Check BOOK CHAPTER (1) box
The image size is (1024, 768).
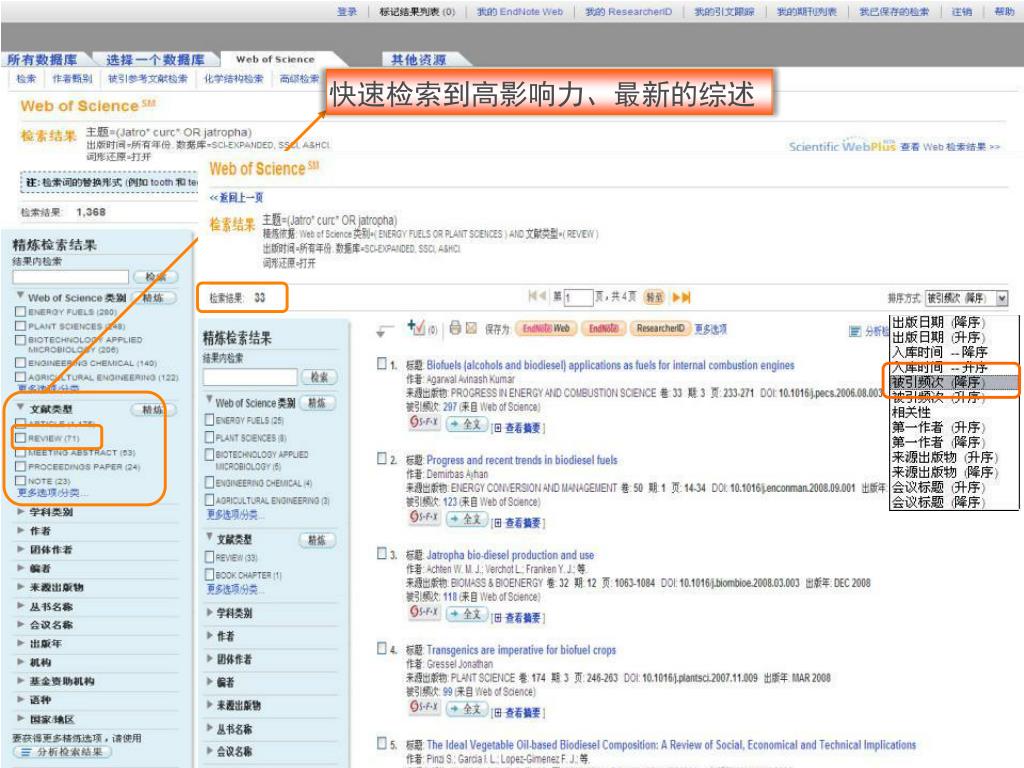point(210,575)
